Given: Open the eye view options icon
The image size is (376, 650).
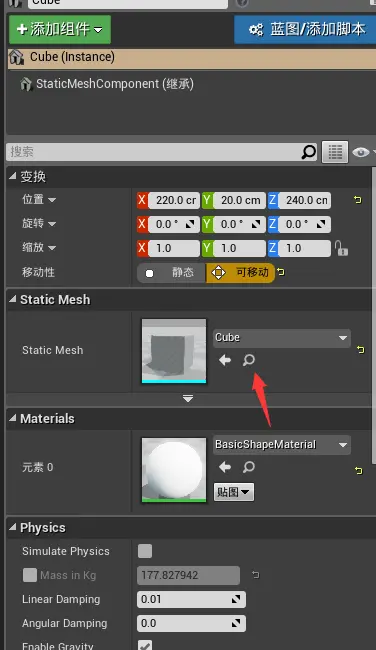Looking at the screenshot, I should coord(361,152).
